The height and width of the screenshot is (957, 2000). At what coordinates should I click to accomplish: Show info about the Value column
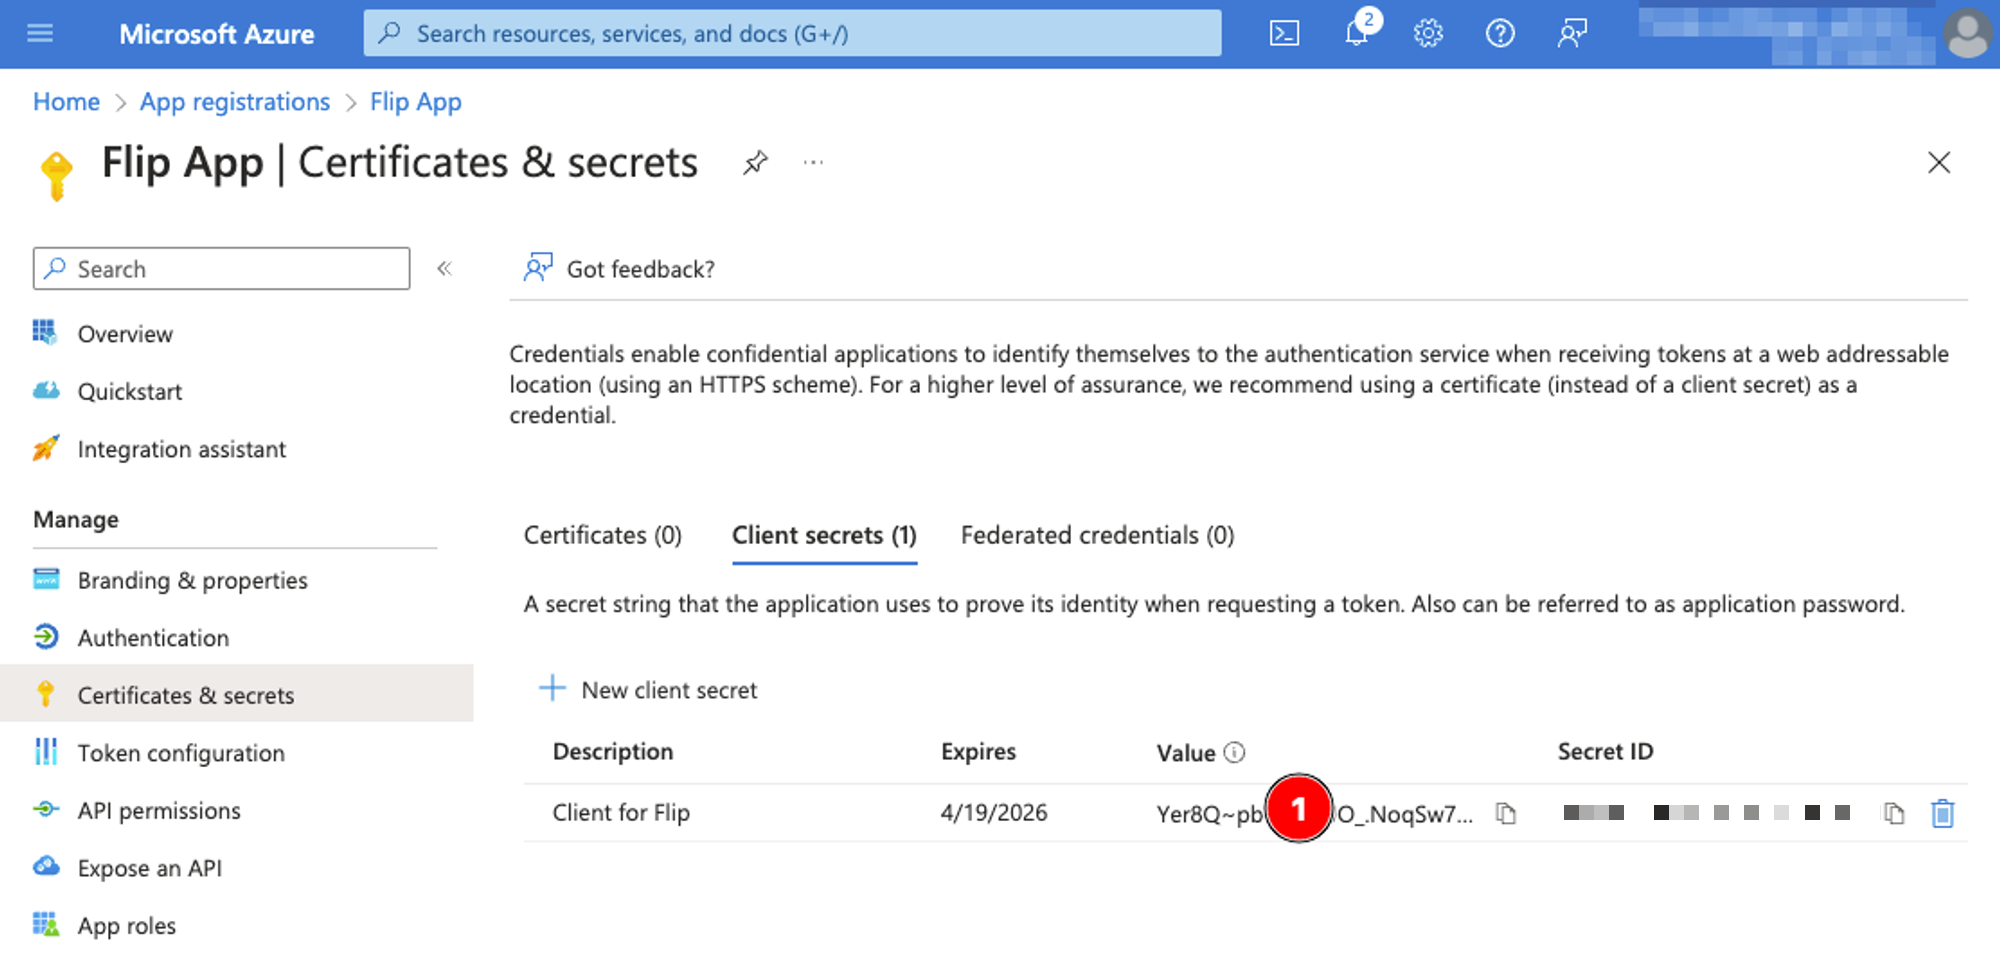tap(1235, 752)
